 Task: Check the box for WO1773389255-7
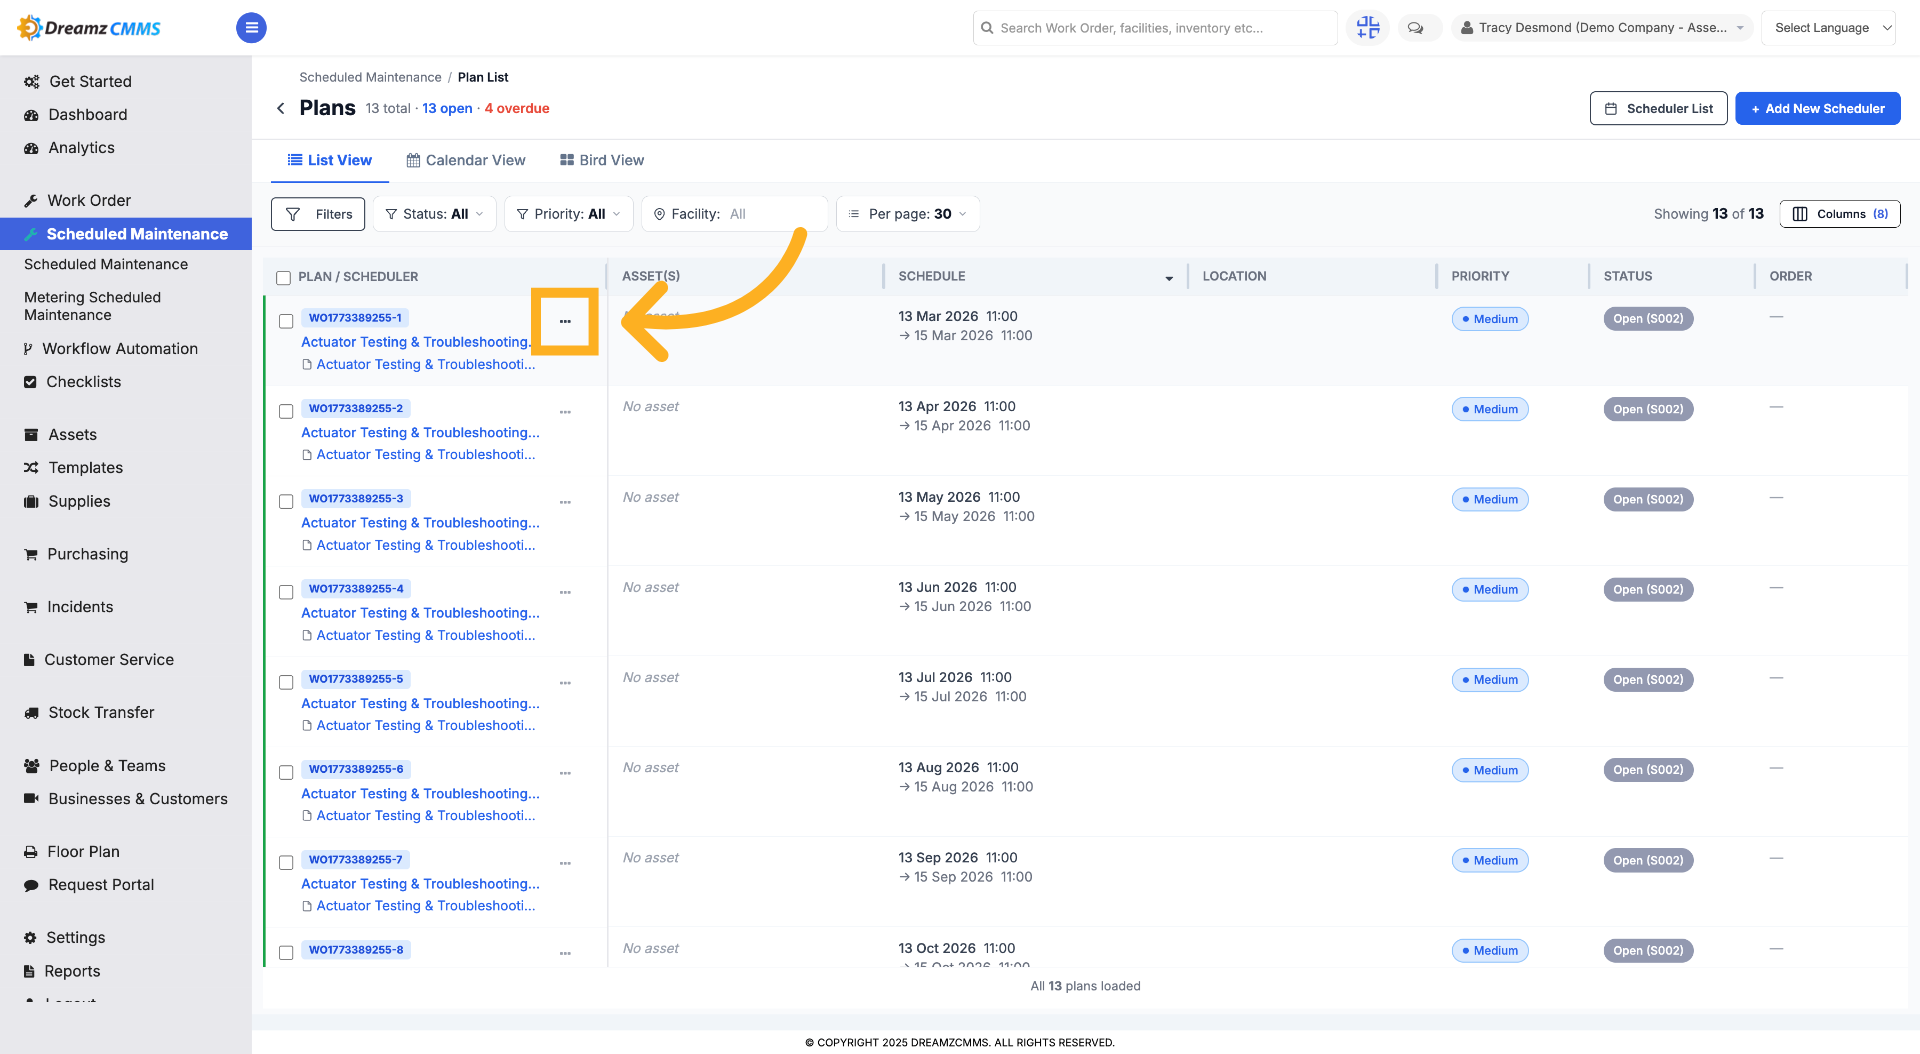click(286, 862)
